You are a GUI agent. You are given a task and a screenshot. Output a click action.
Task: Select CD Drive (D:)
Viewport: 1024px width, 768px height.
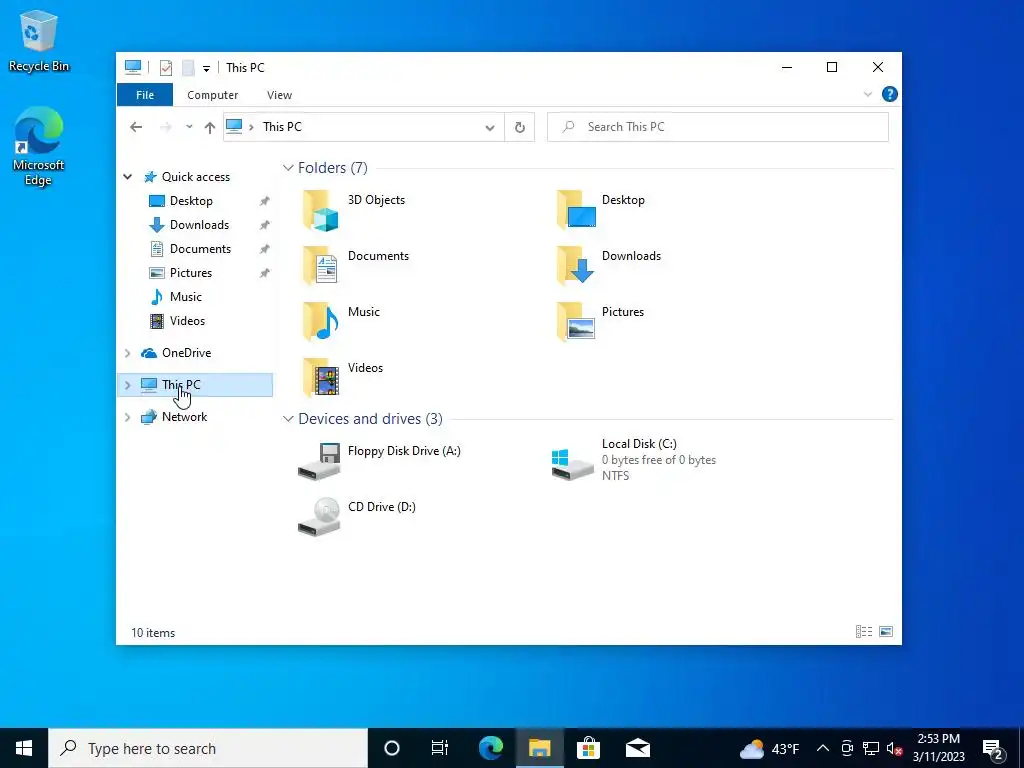(357, 517)
